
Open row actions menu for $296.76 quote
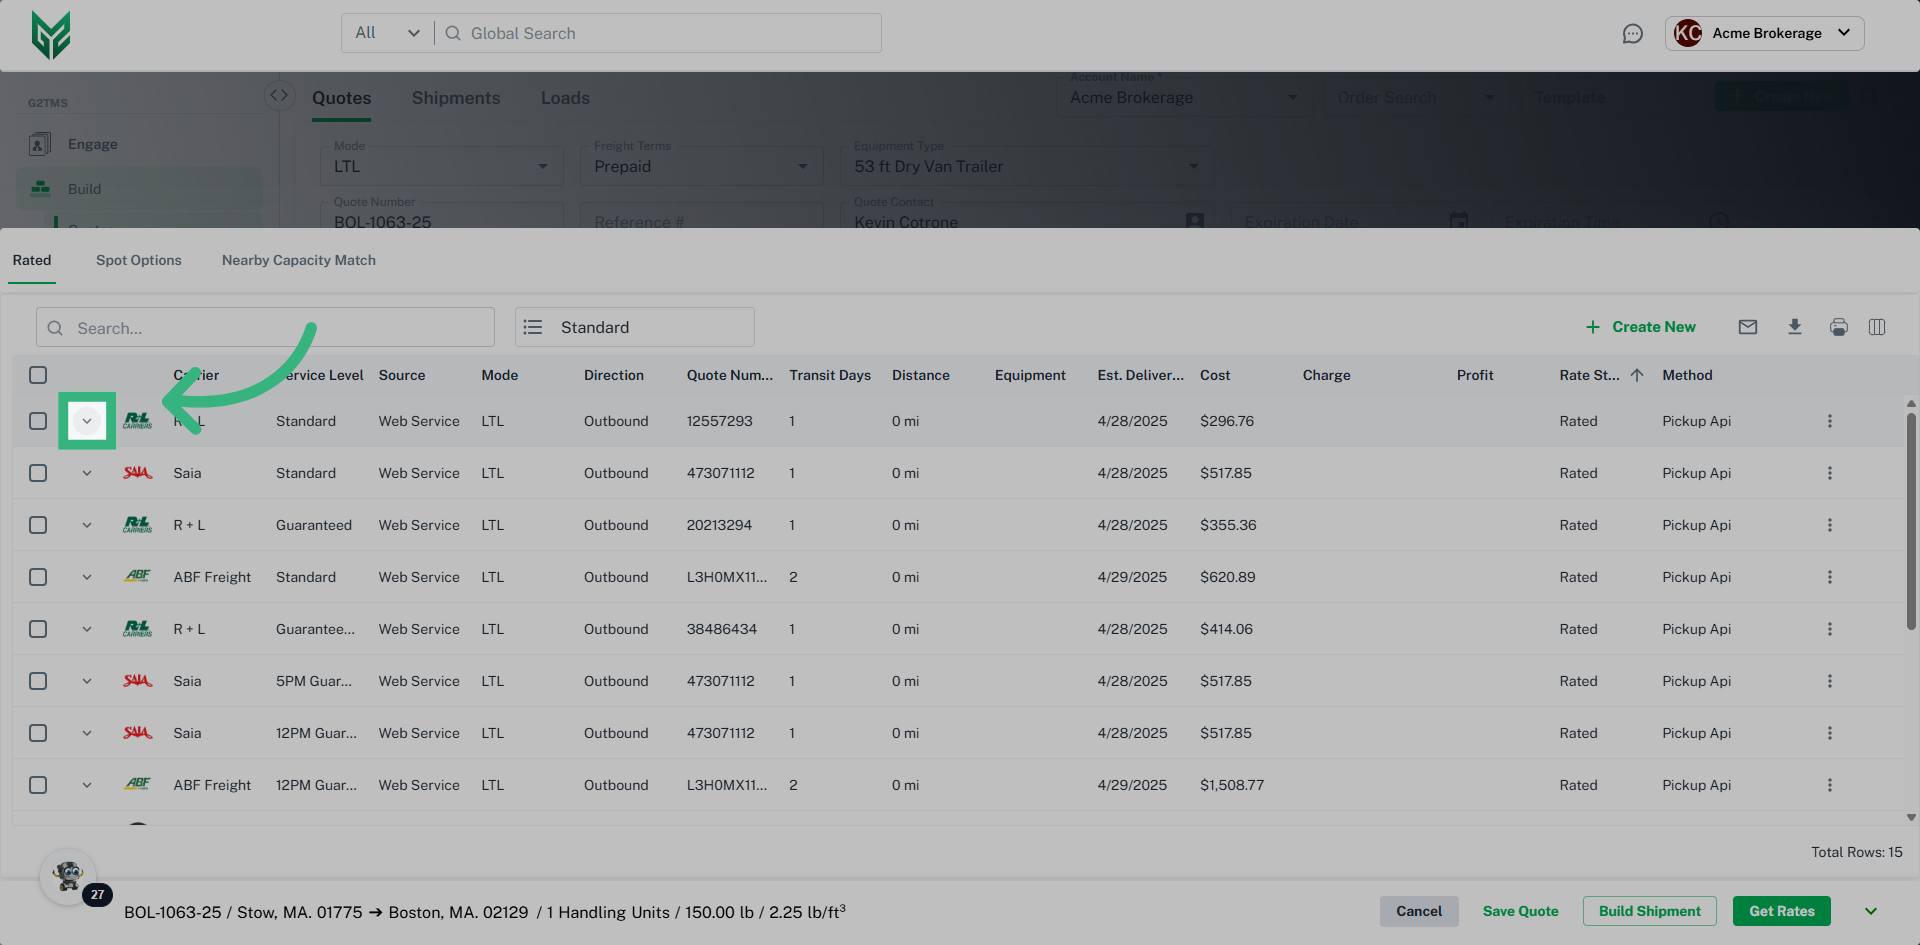(1829, 421)
